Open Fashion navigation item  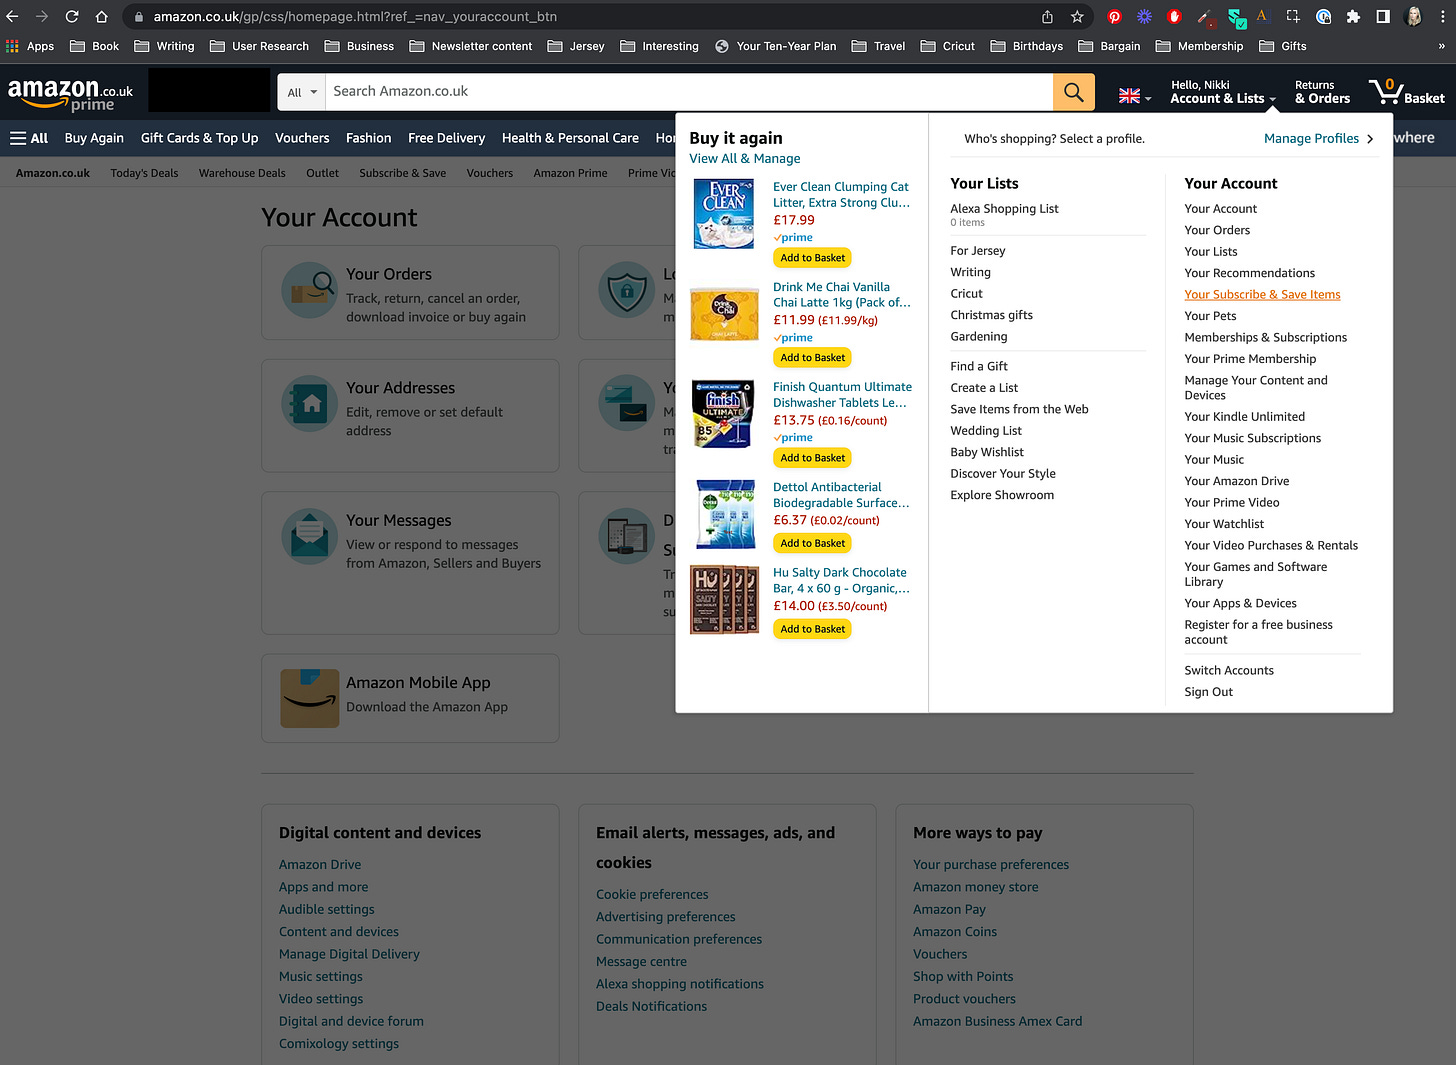[369, 138]
